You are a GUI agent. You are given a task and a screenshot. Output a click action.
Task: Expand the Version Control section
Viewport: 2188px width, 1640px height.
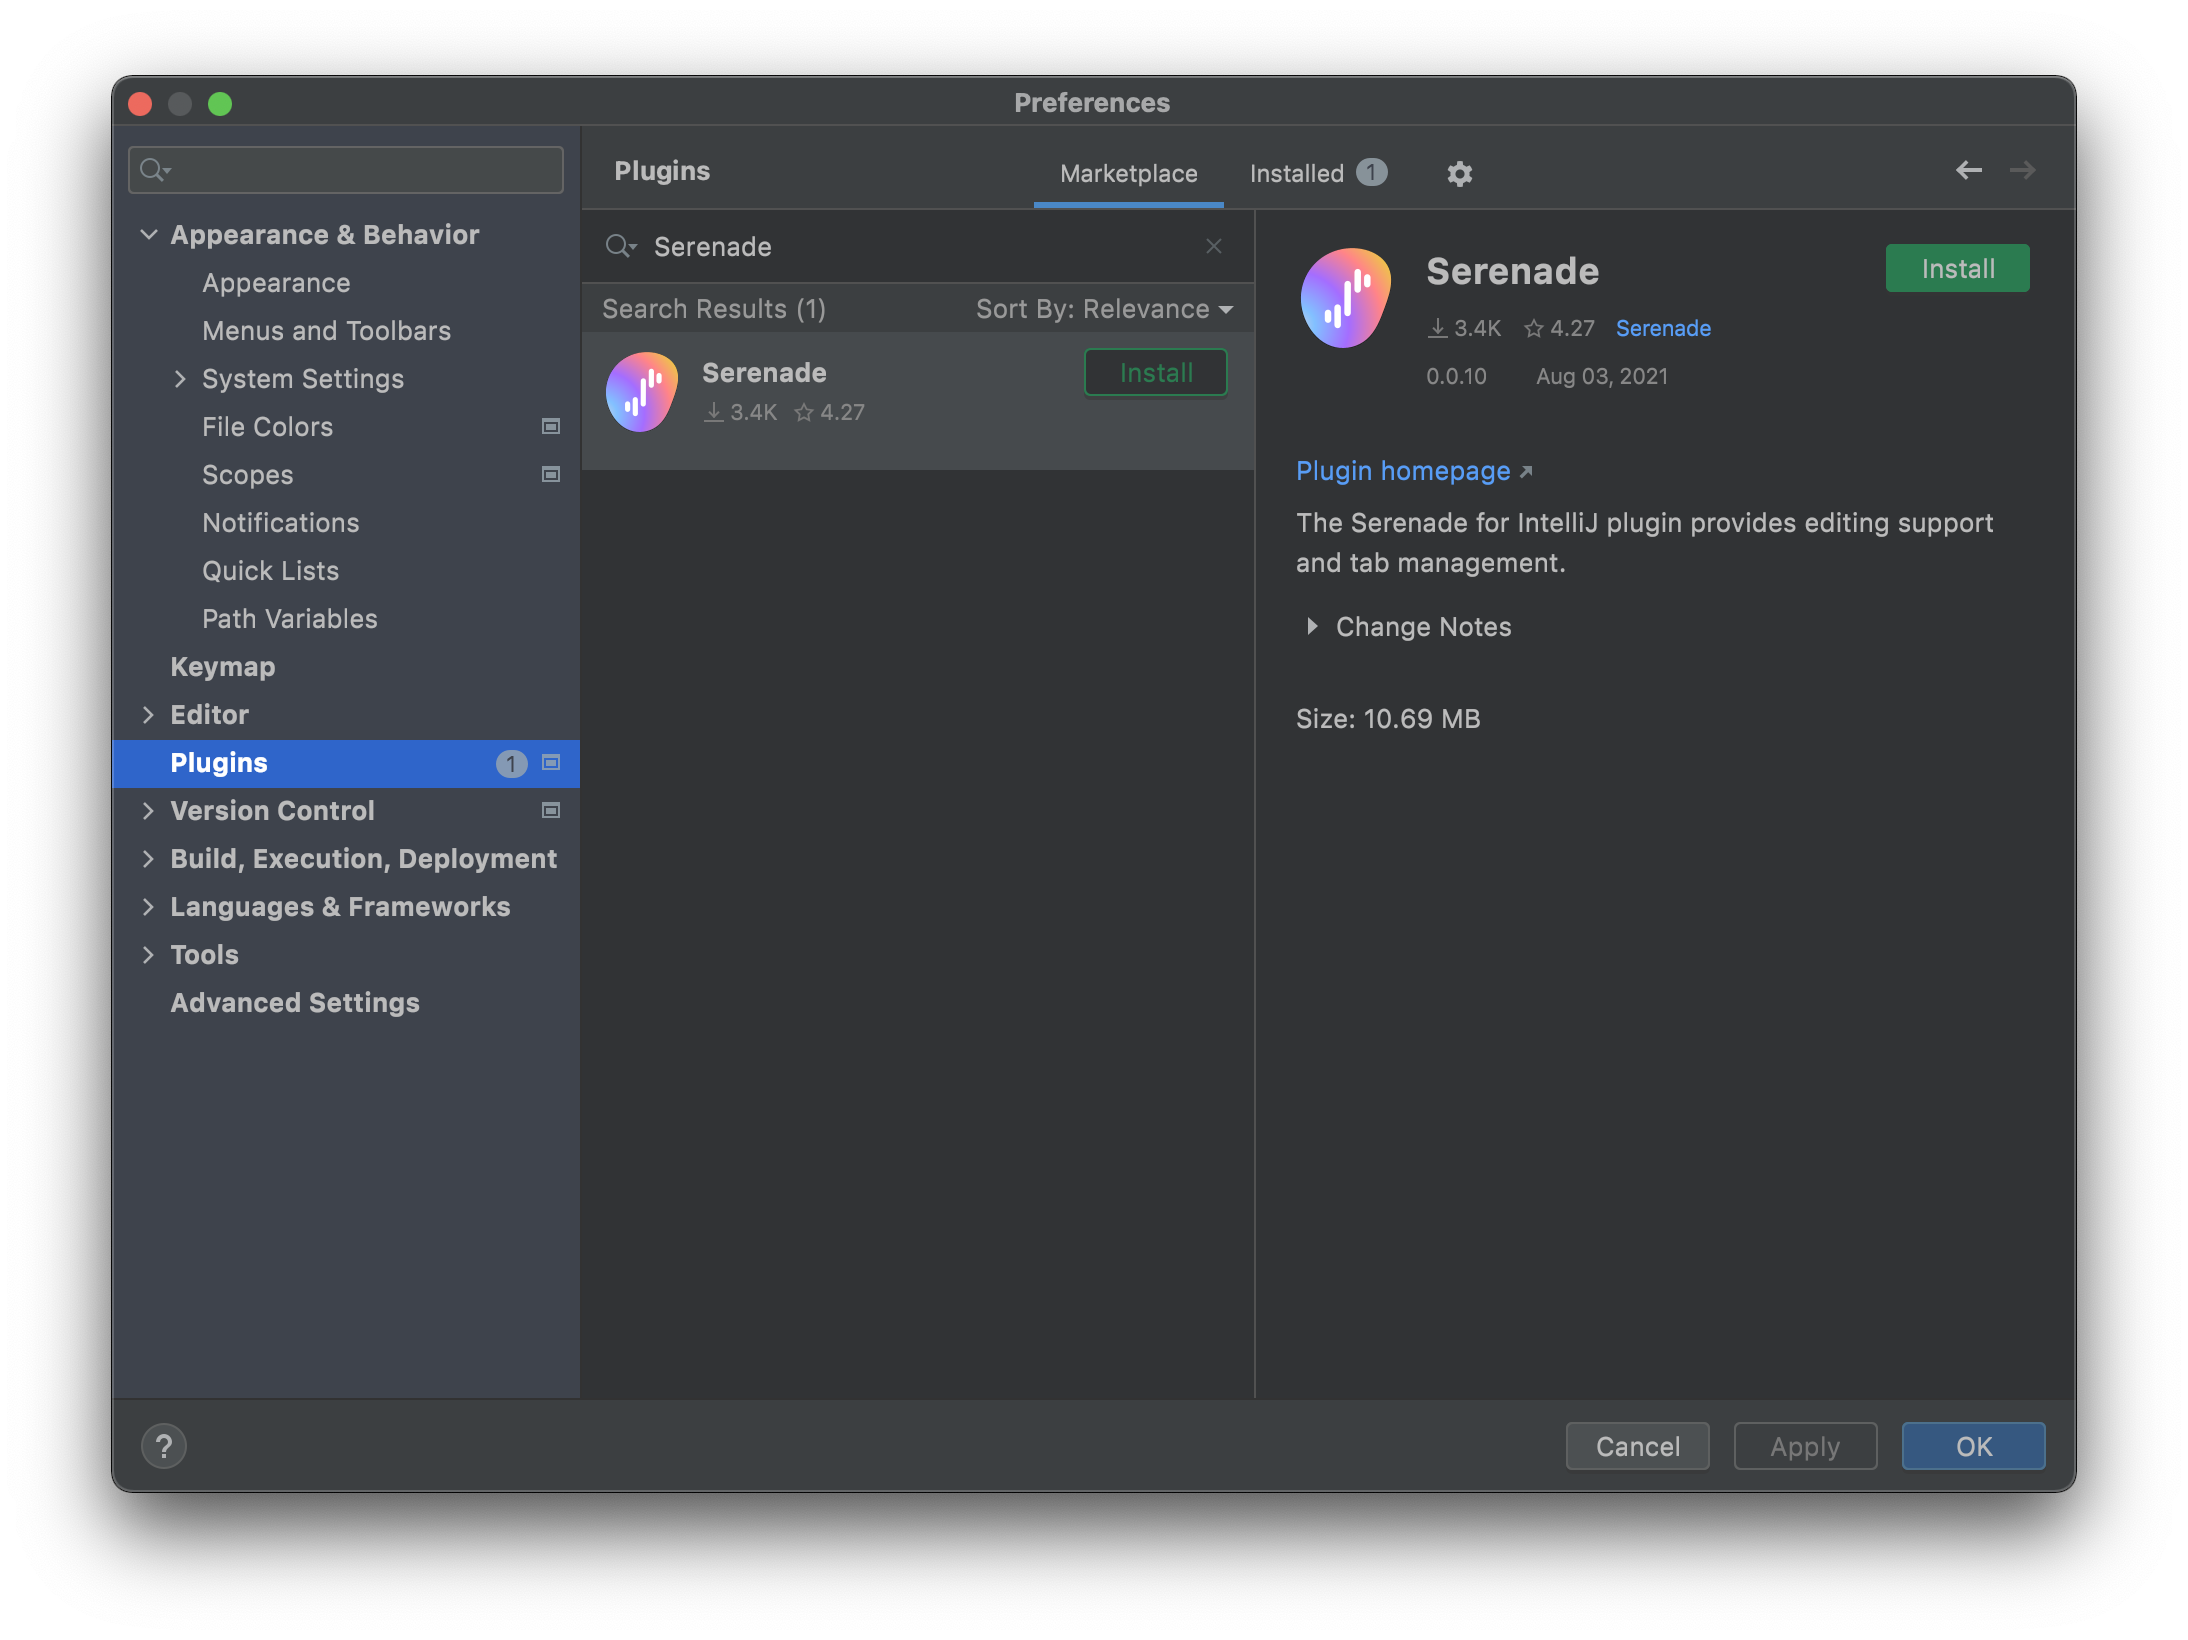[148, 810]
